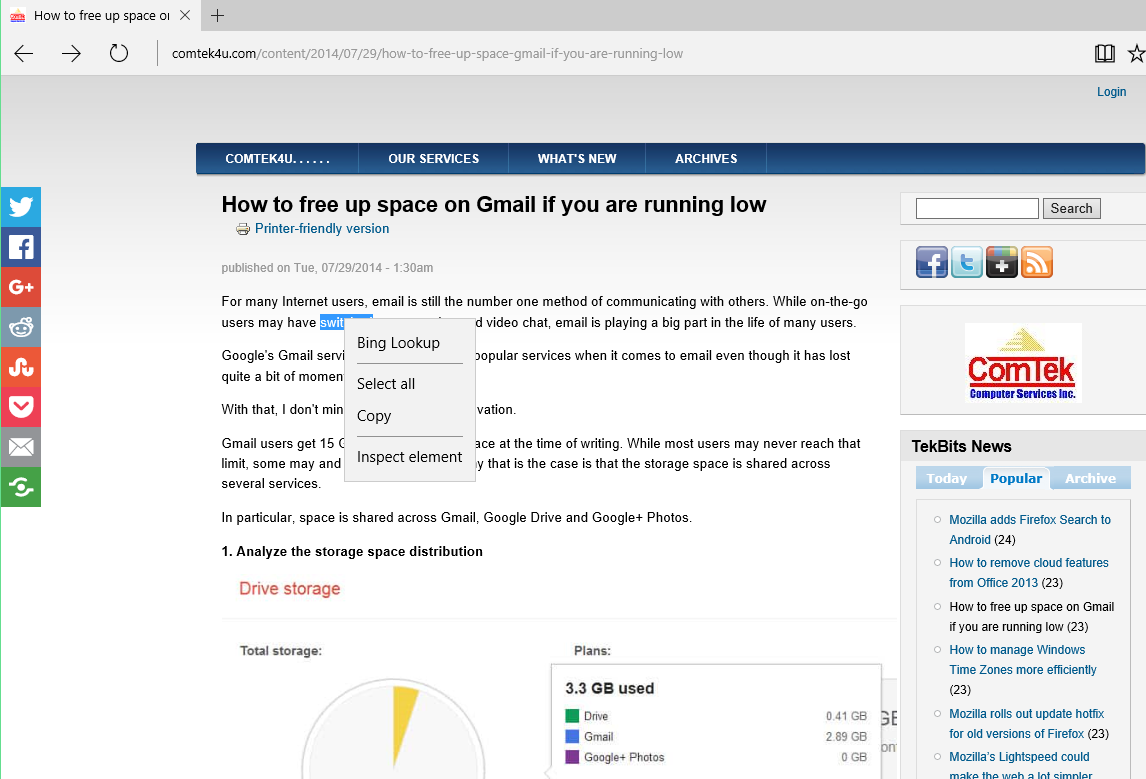
Task: Open 'How to remove cloud features from Office 2013'
Action: 1029,573
